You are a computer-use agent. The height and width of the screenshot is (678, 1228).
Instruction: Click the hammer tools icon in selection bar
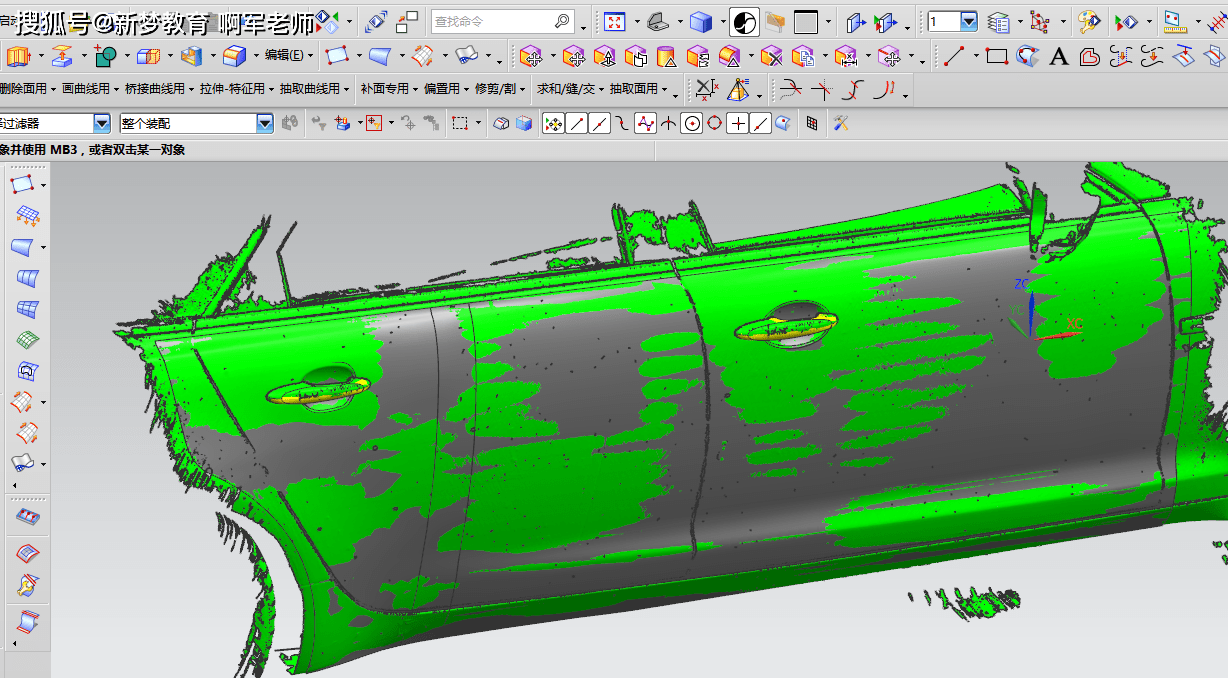(841, 124)
